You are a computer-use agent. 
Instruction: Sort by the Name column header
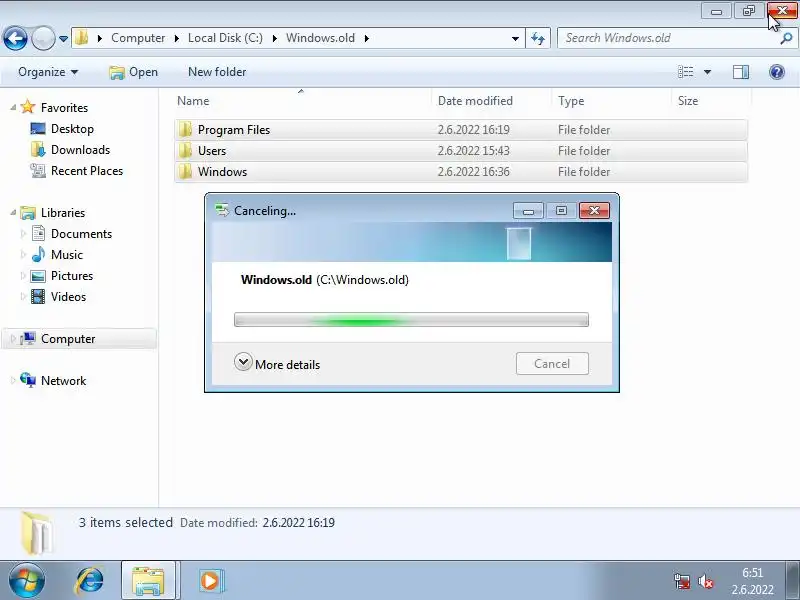[x=302, y=101]
